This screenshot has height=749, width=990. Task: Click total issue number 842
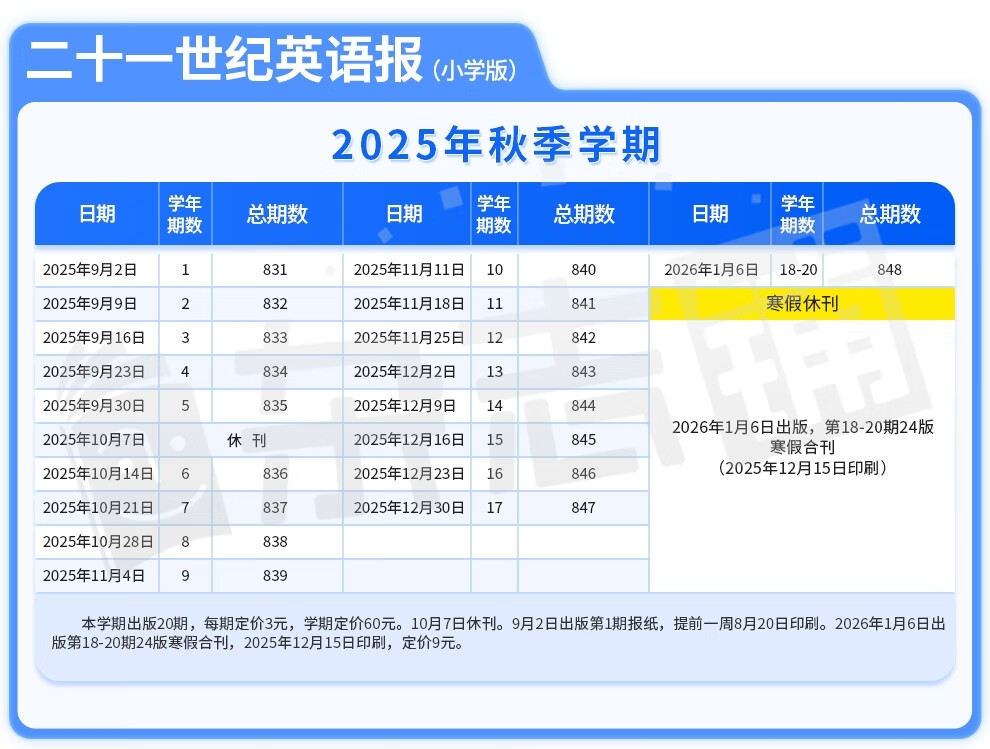pos(583,338)
